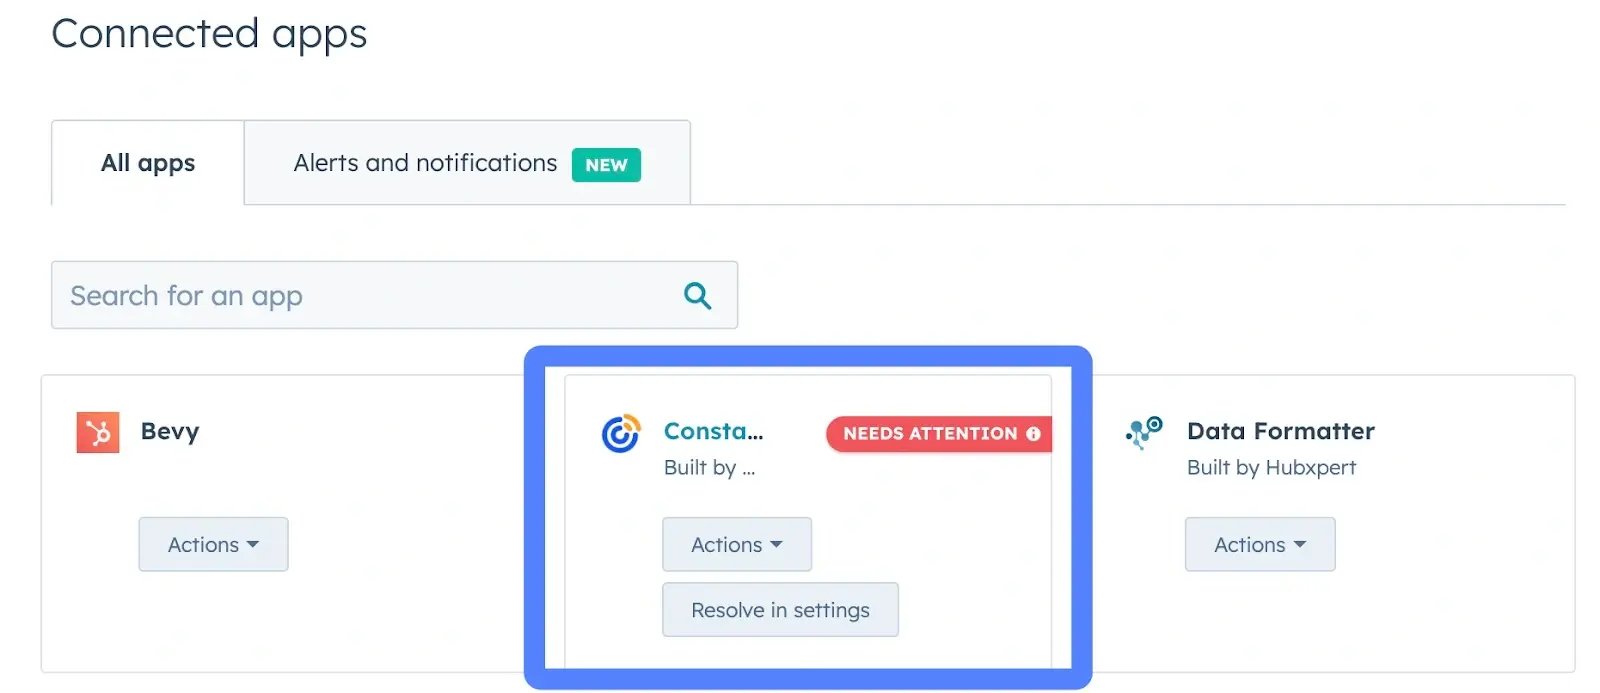The height and width of the screenshot is (693, 1600).
Task: Expand the chevron on Bevy's Actions button
Action: (252, 545)
